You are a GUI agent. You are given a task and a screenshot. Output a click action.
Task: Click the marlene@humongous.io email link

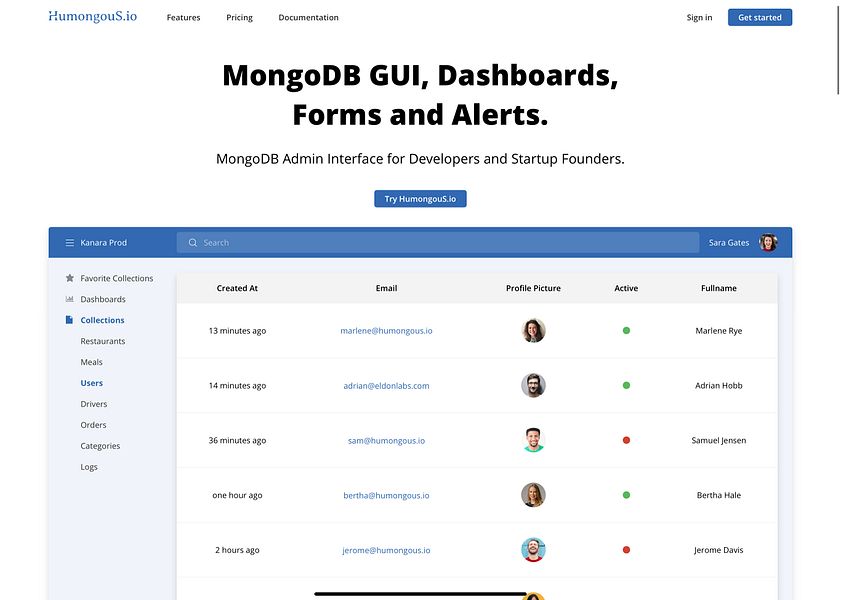pos(386,330)
